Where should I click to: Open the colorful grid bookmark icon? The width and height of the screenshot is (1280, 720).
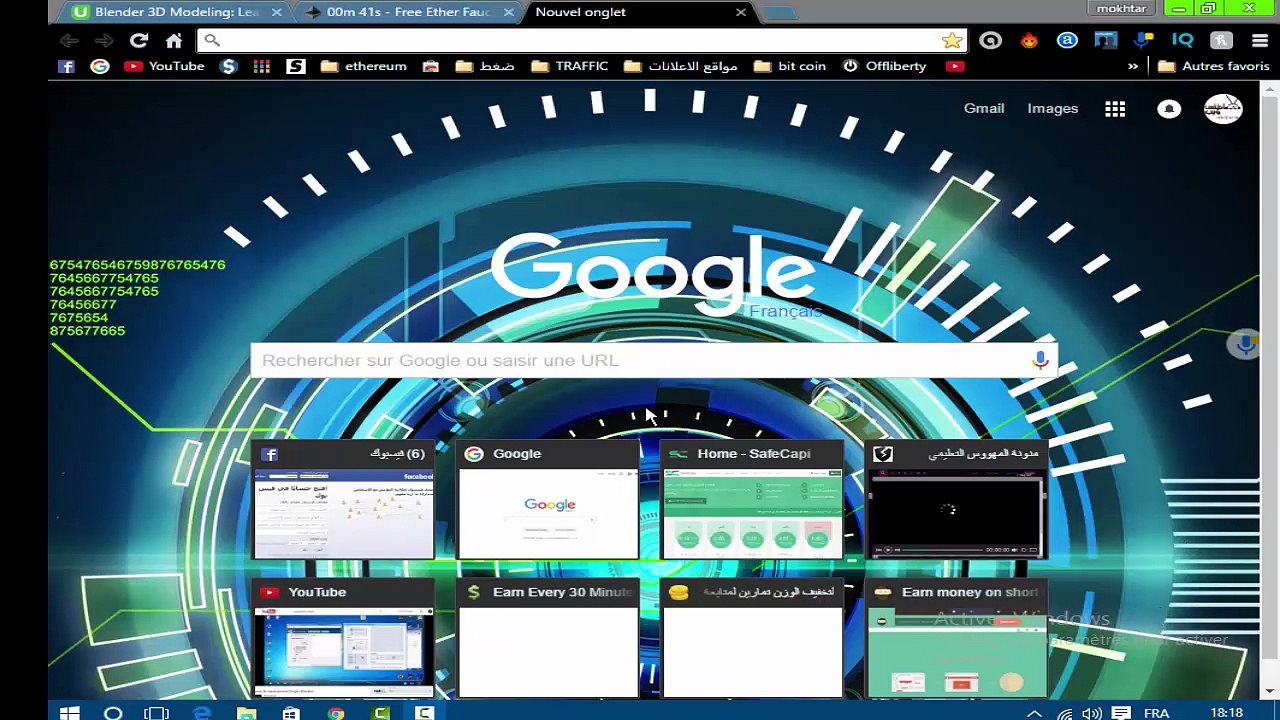tap(262, 66)
